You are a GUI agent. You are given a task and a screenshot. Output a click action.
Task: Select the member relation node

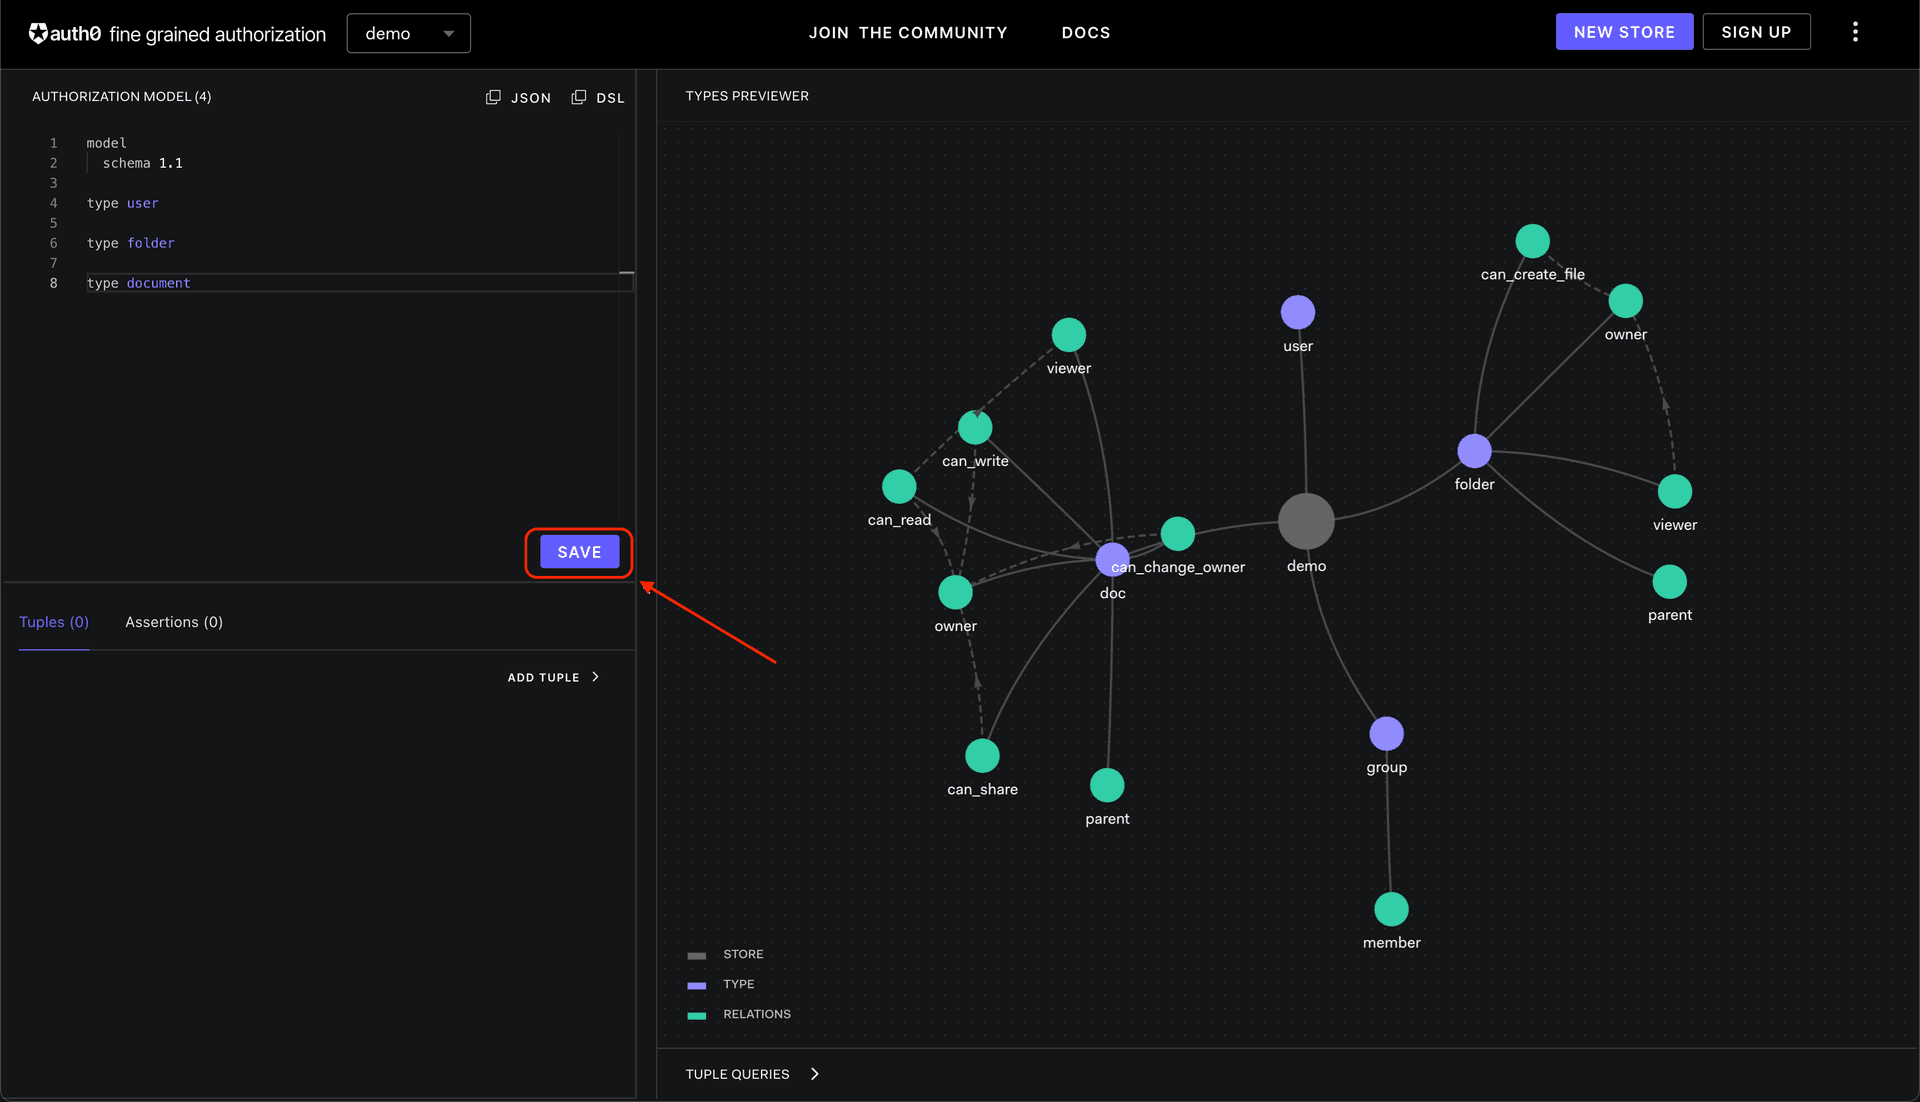pyautogui.click(x=1391, y=908)
